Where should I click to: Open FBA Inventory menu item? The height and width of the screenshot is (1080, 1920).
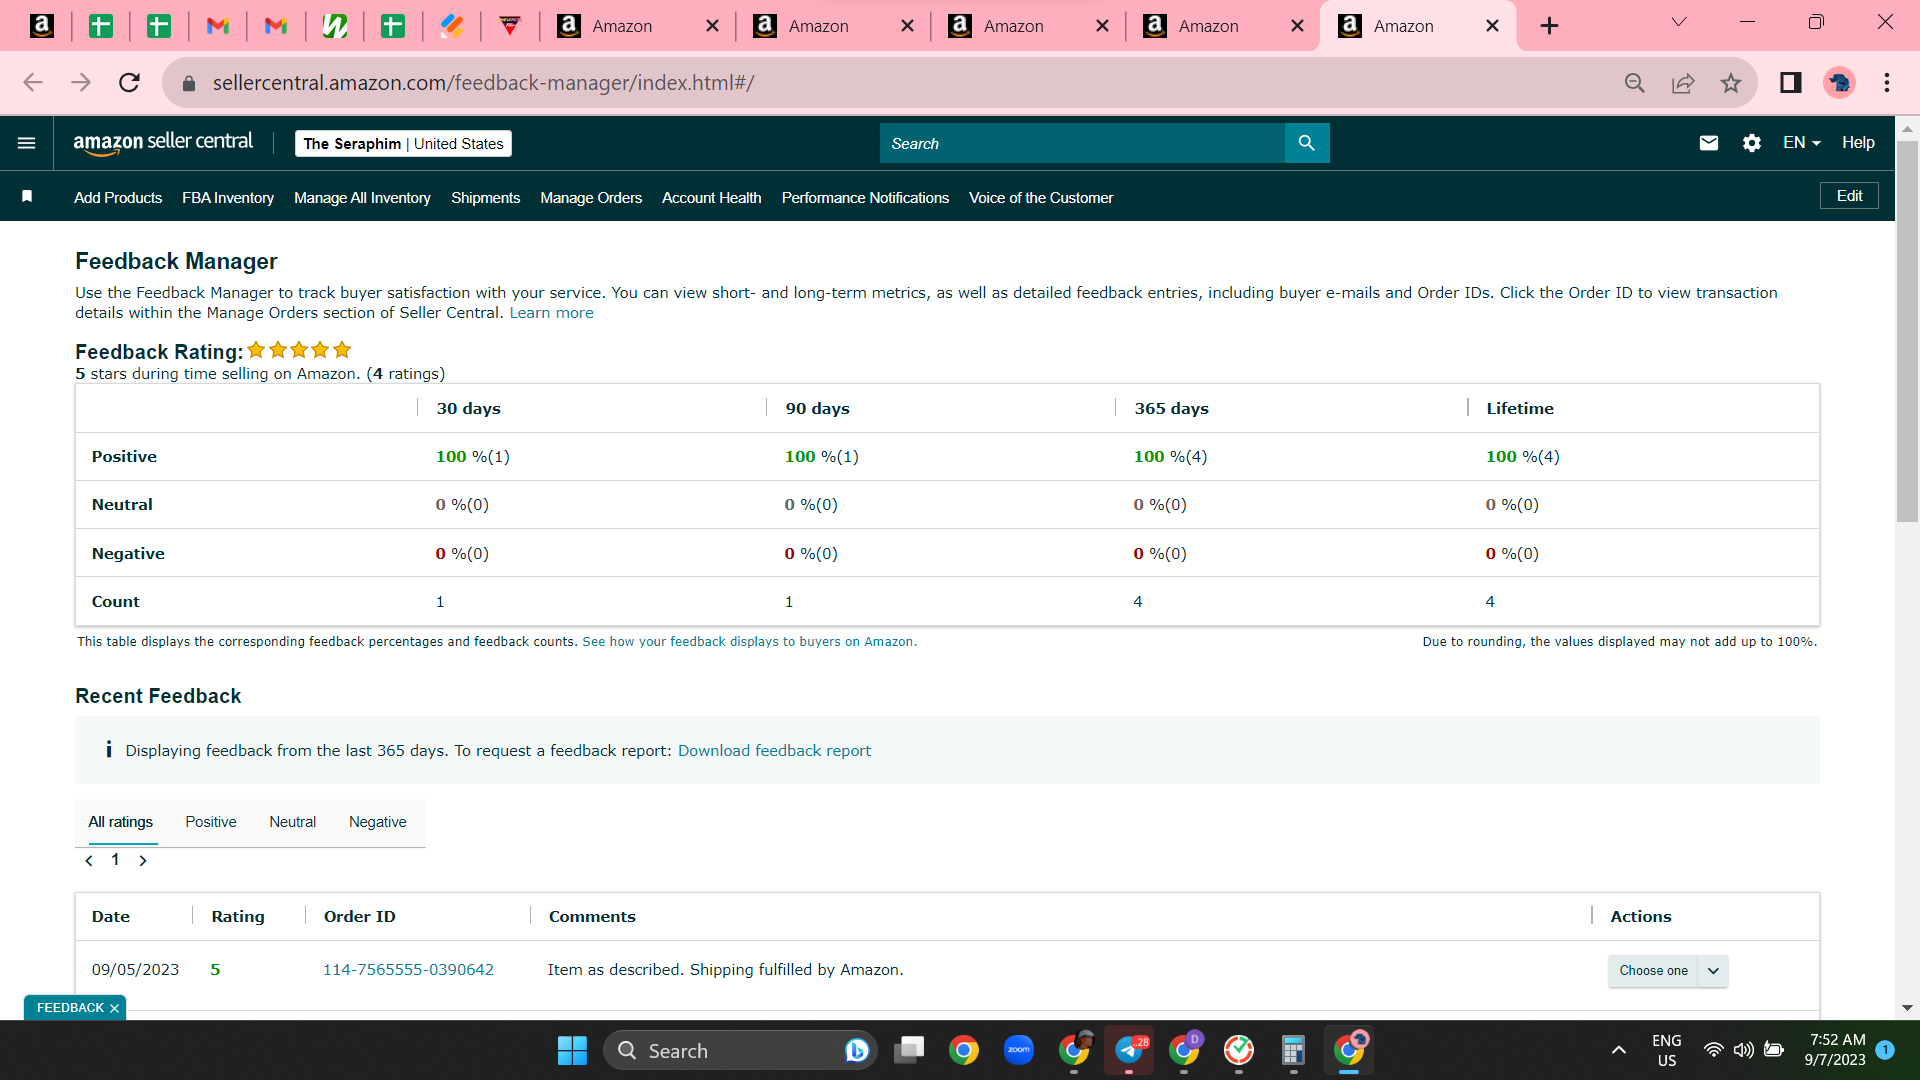coord(228,198)
